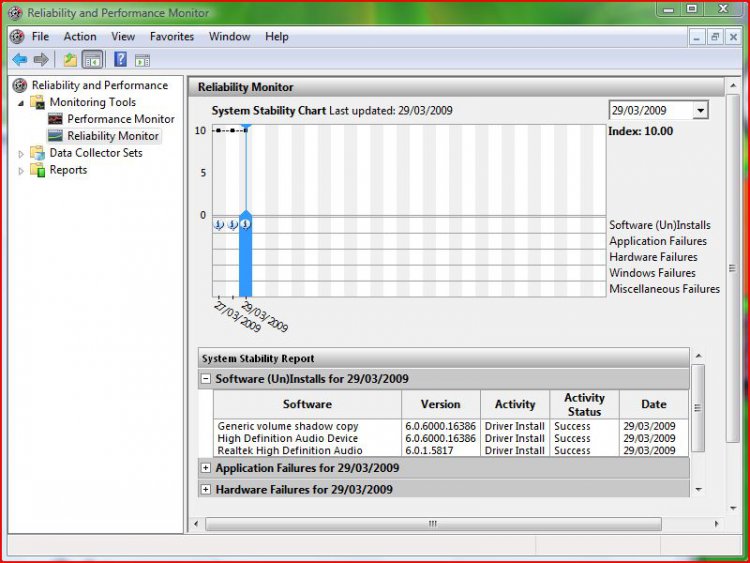Open the Window menu

(230, 37)
